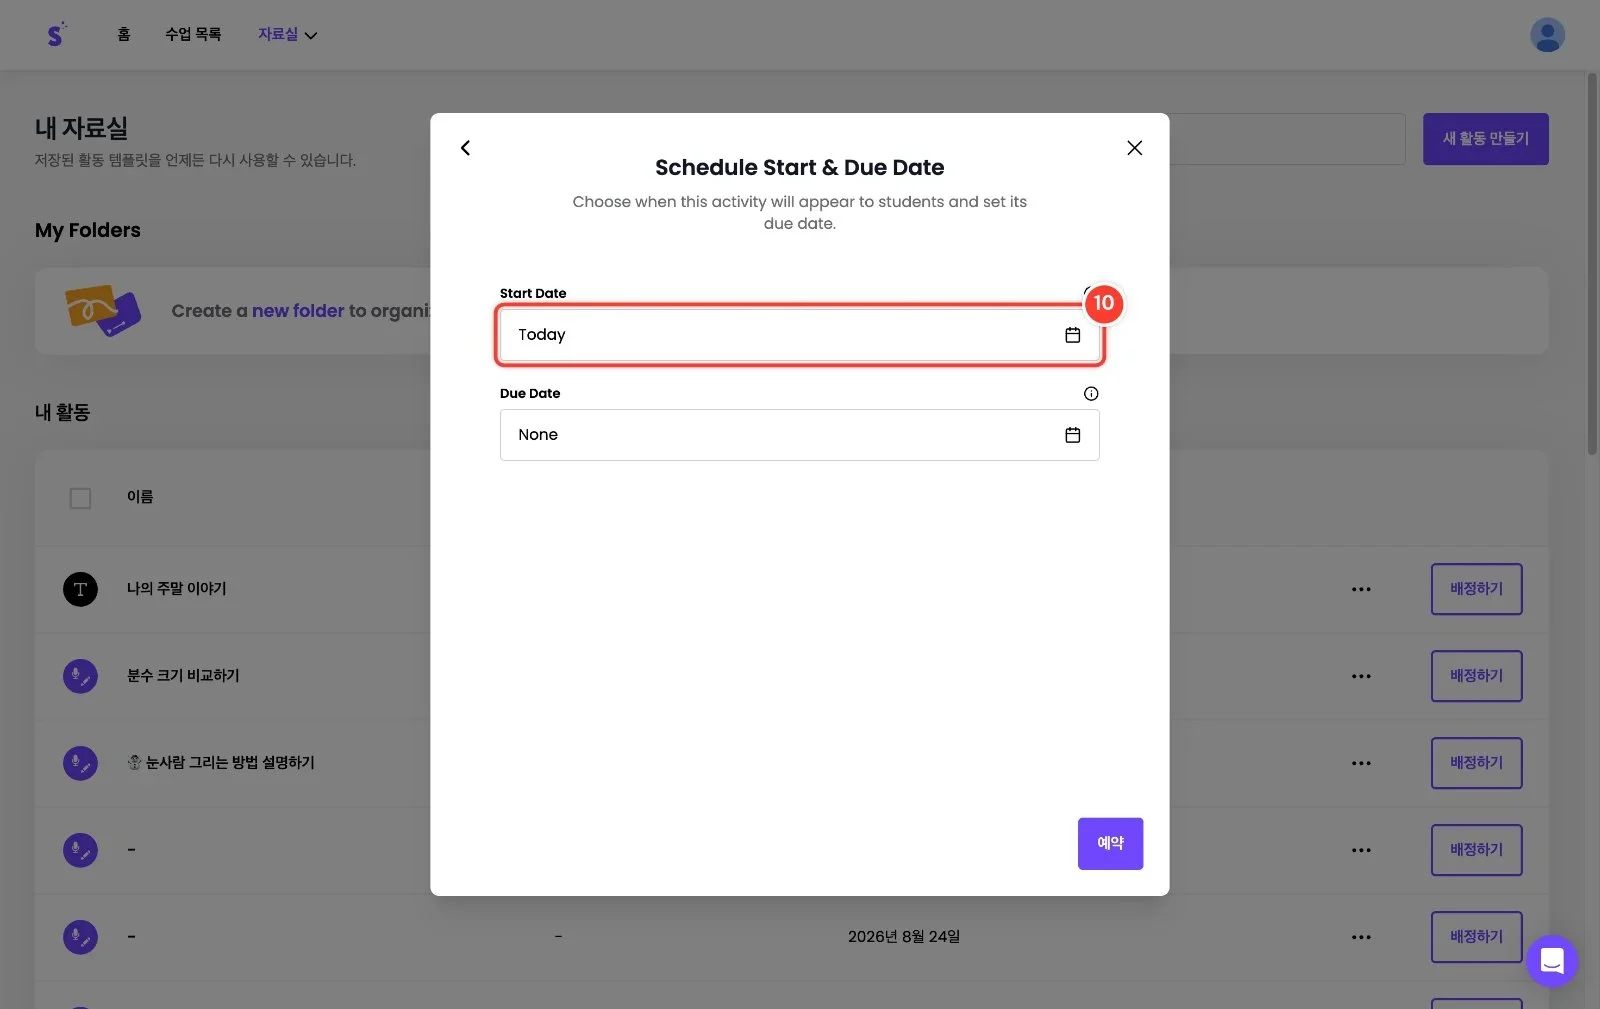Click the T icon of 나의 주말 이야기
The image size is (1600, 1009).
click(80, 589)
